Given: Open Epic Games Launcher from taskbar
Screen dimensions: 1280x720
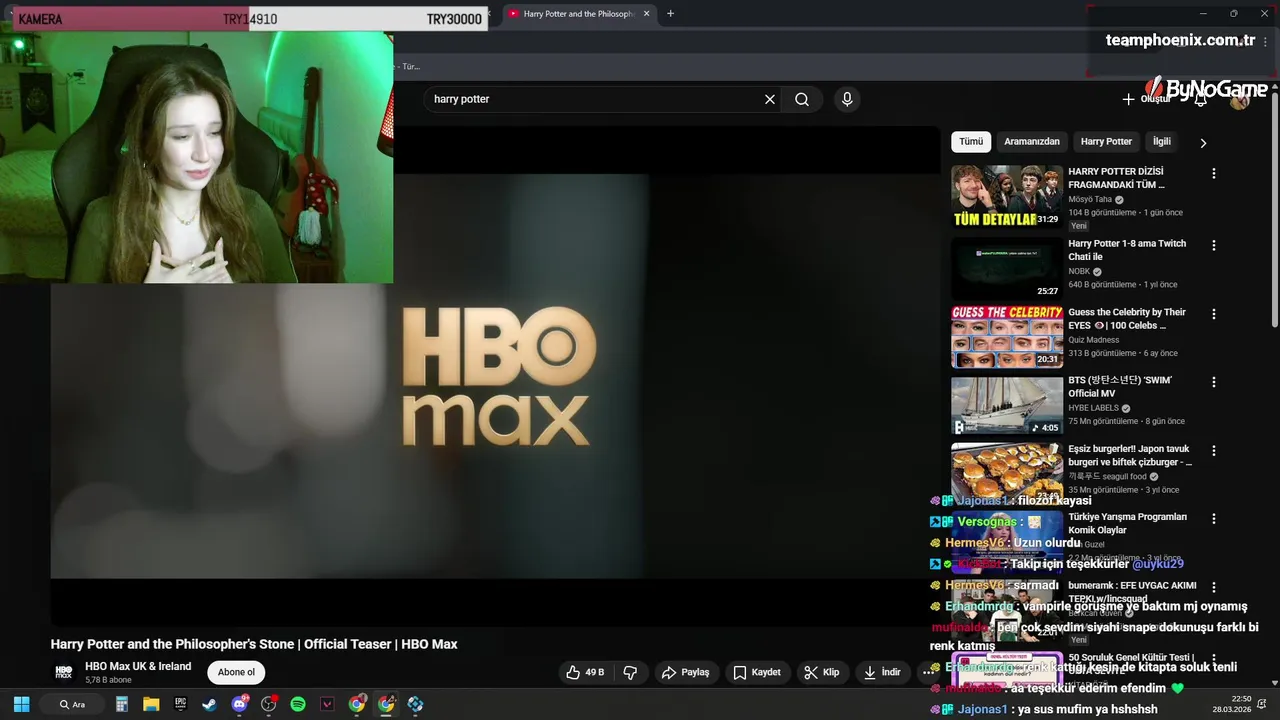Looking at the screenshot, I should point(180,704).
